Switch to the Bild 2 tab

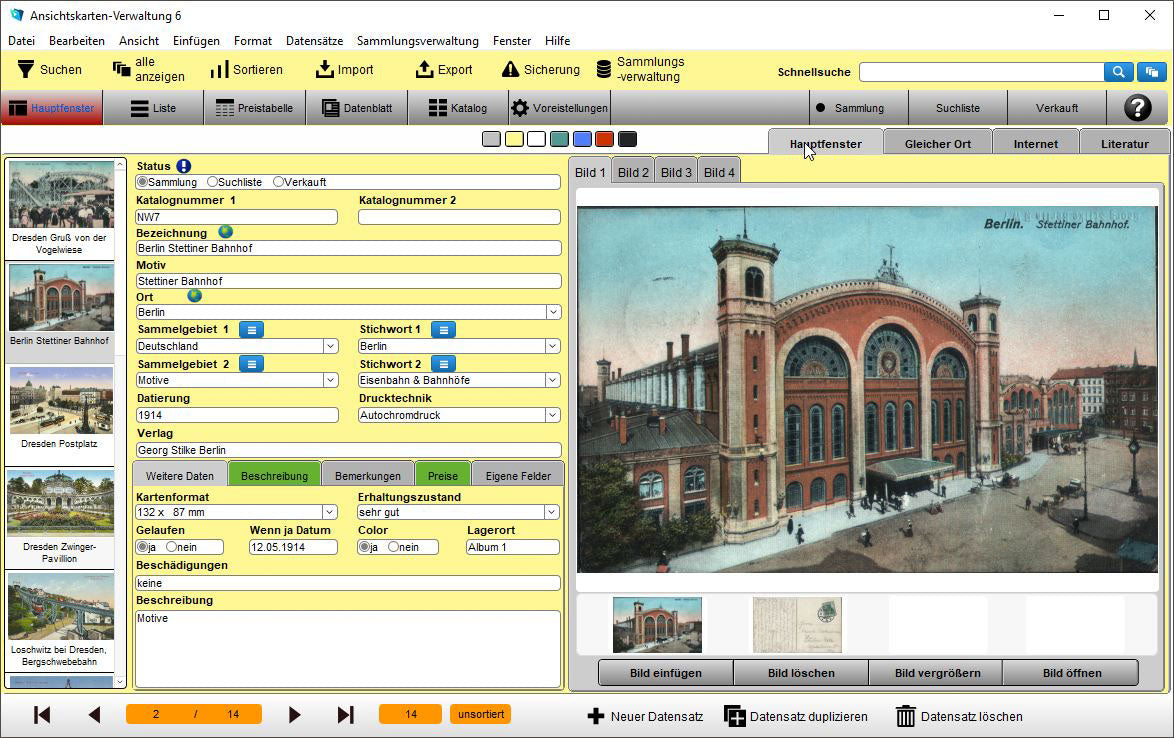(633, 172)
